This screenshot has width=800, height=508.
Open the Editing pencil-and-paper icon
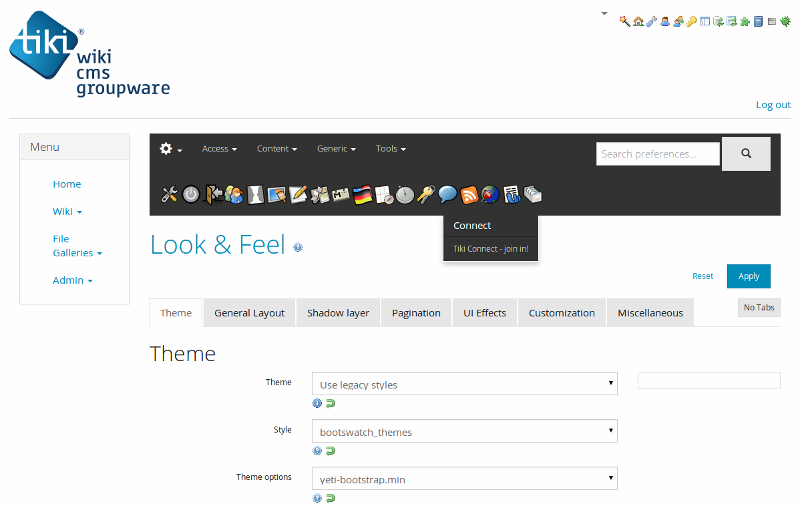298,194
